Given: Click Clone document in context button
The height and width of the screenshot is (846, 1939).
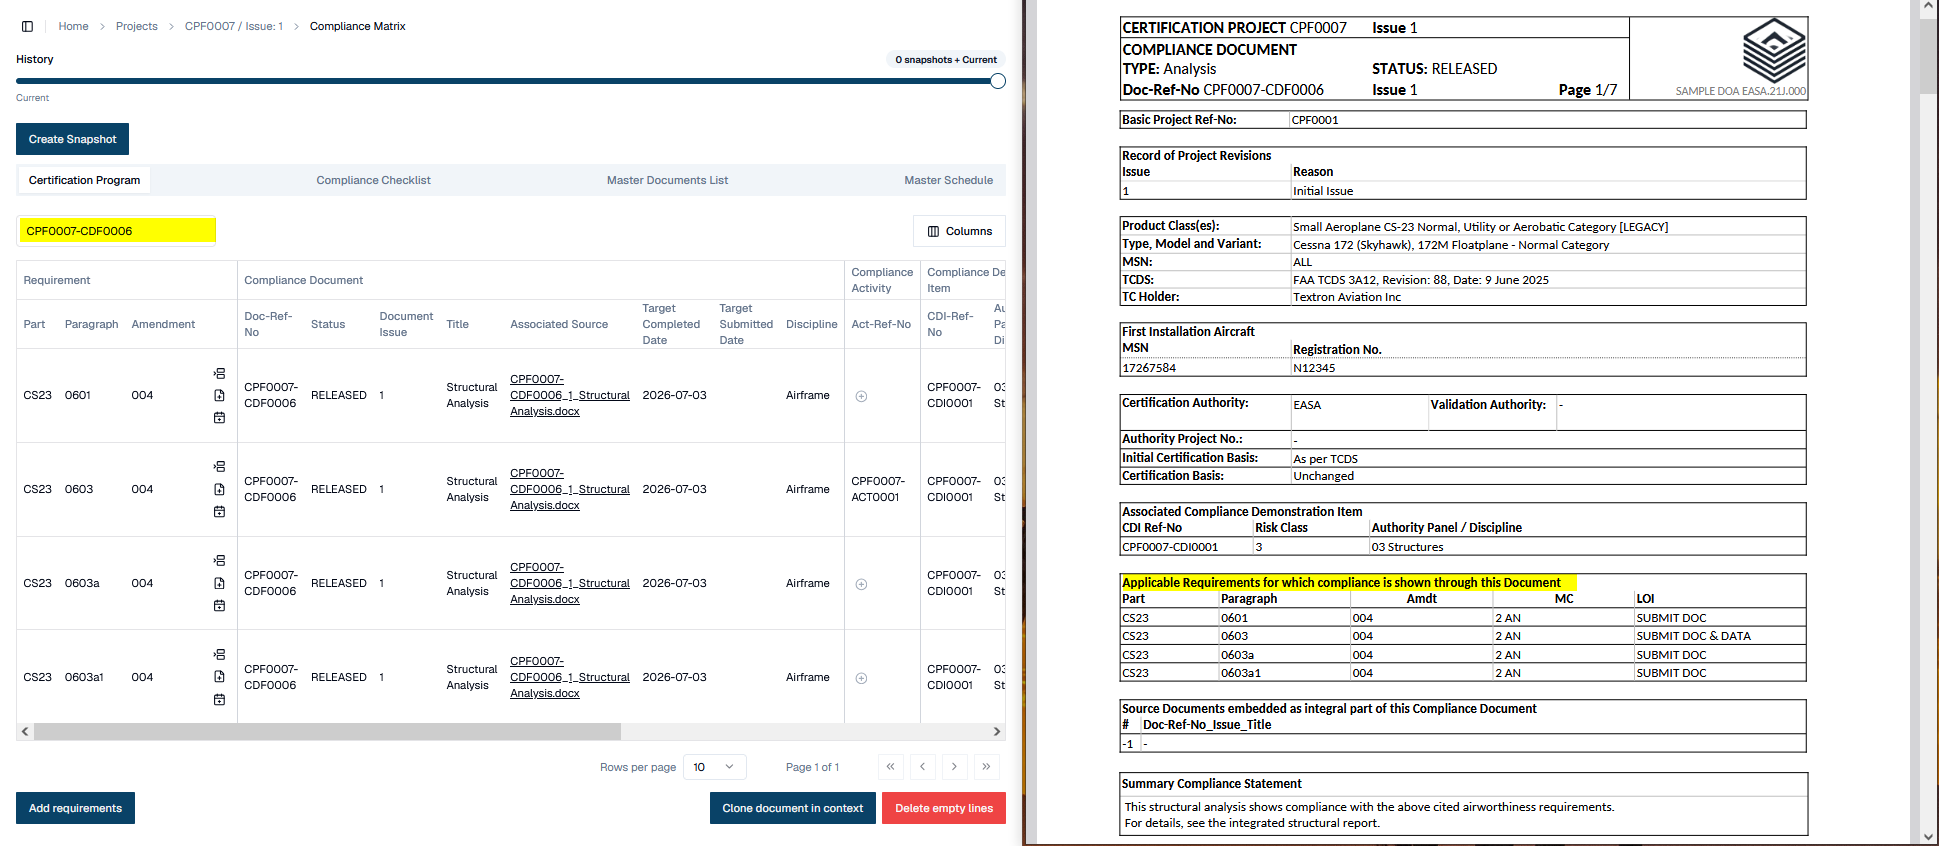Looking at the screenshot, I should pyautogui.click(x=792, y=808).
